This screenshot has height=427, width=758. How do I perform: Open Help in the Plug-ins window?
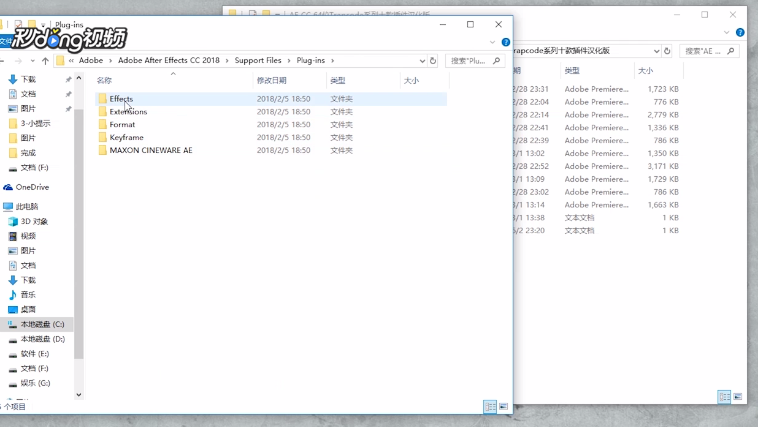coord(506,42)
